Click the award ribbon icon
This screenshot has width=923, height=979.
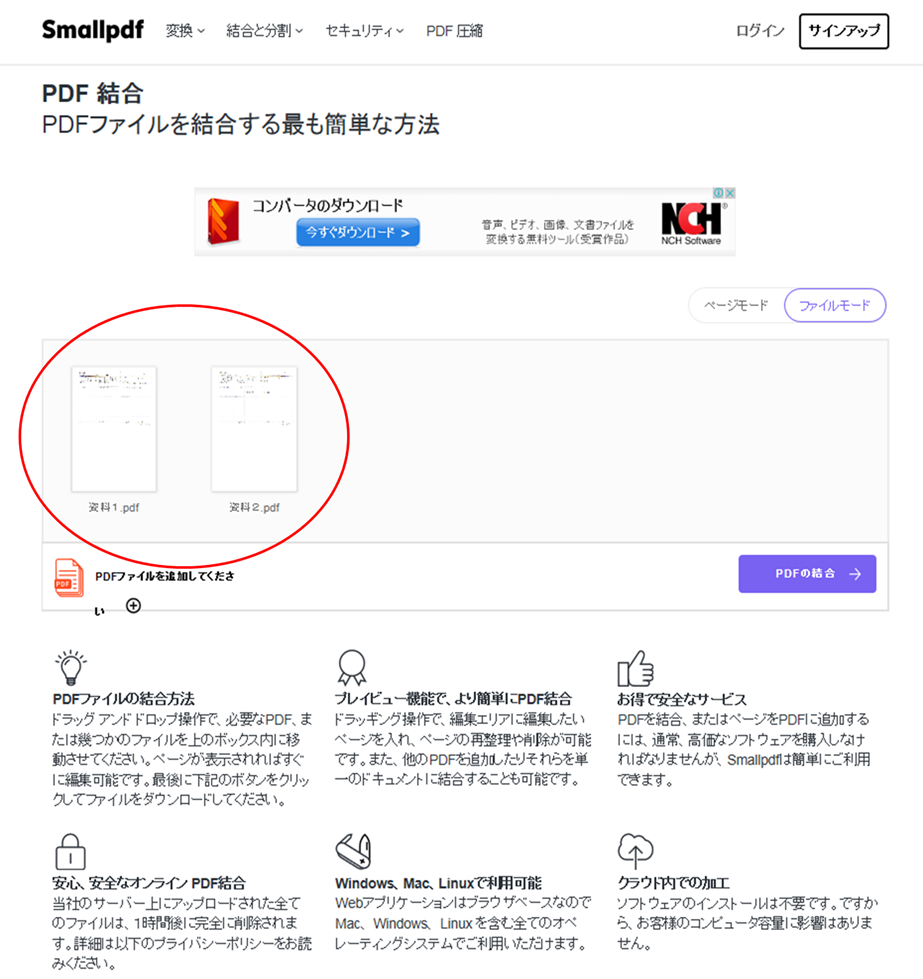click(x=352, y=667)
